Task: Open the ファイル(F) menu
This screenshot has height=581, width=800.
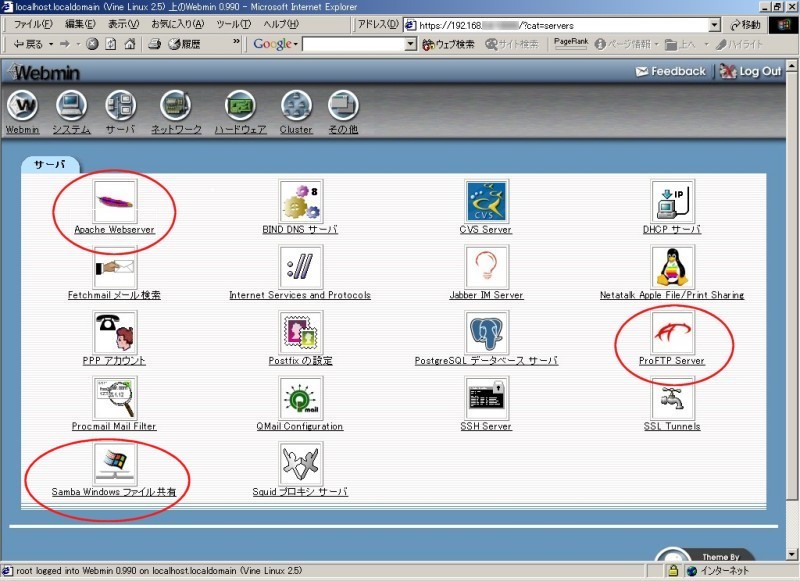Action: (33, 24)
